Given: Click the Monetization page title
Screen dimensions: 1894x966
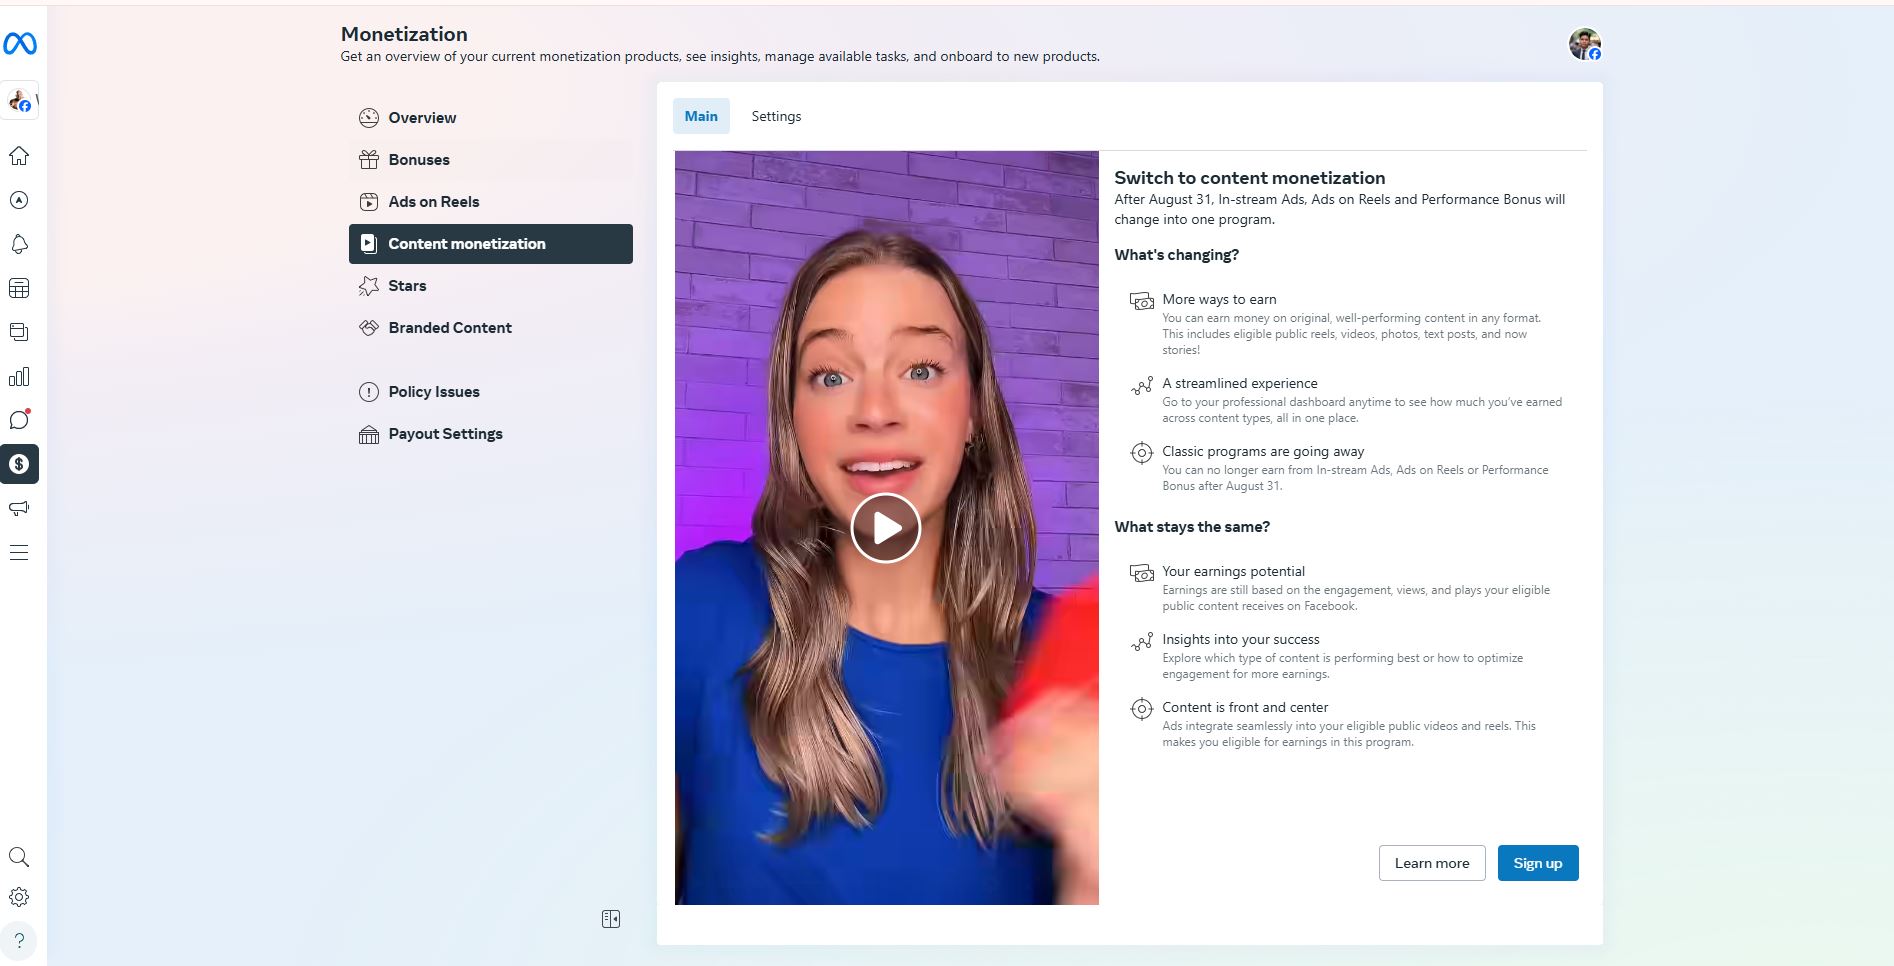Looking at the screenshot, I should click(x=404, y=34).
